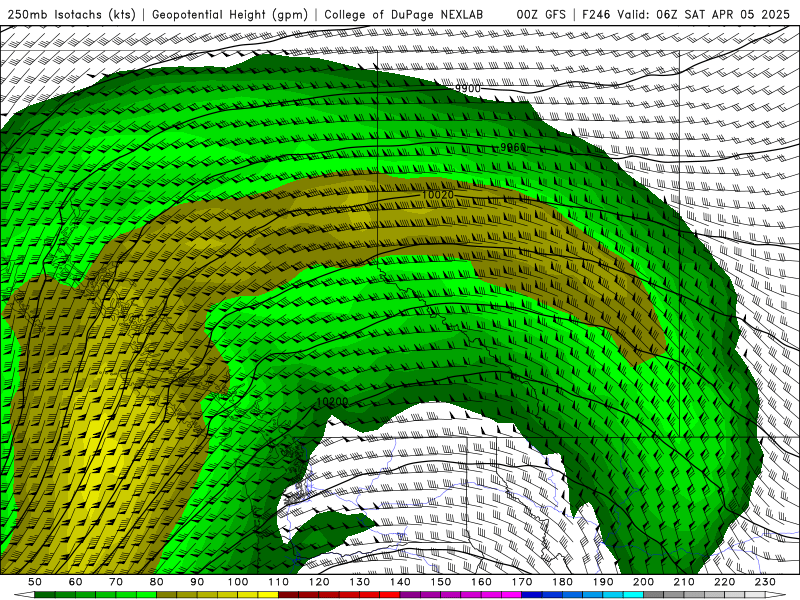
Task: Pick the bright magenta swatch just before 170
Action: [512, 594]
